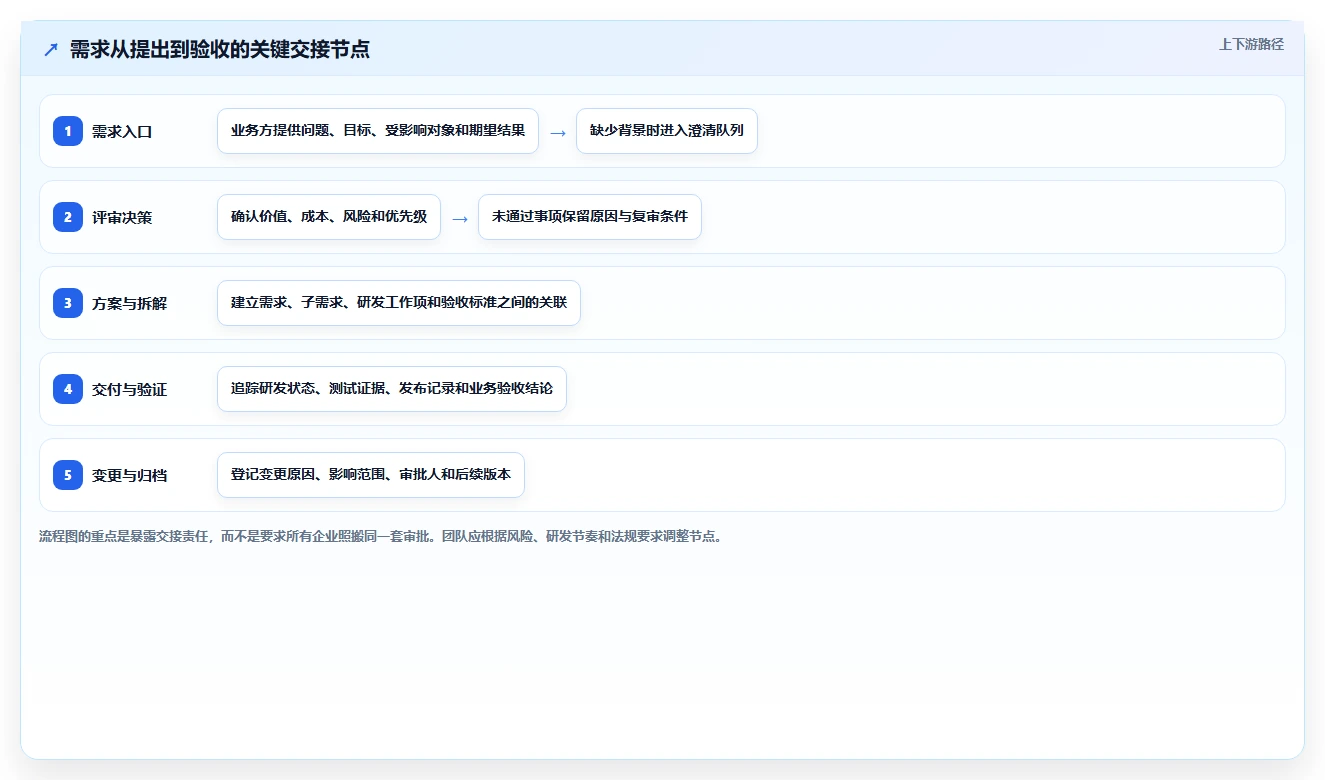Image resolution: width=1325 pixels, height=780 pixels.
Task: Click the arrow in the 需求入口 row
Action: click(558, 132)
